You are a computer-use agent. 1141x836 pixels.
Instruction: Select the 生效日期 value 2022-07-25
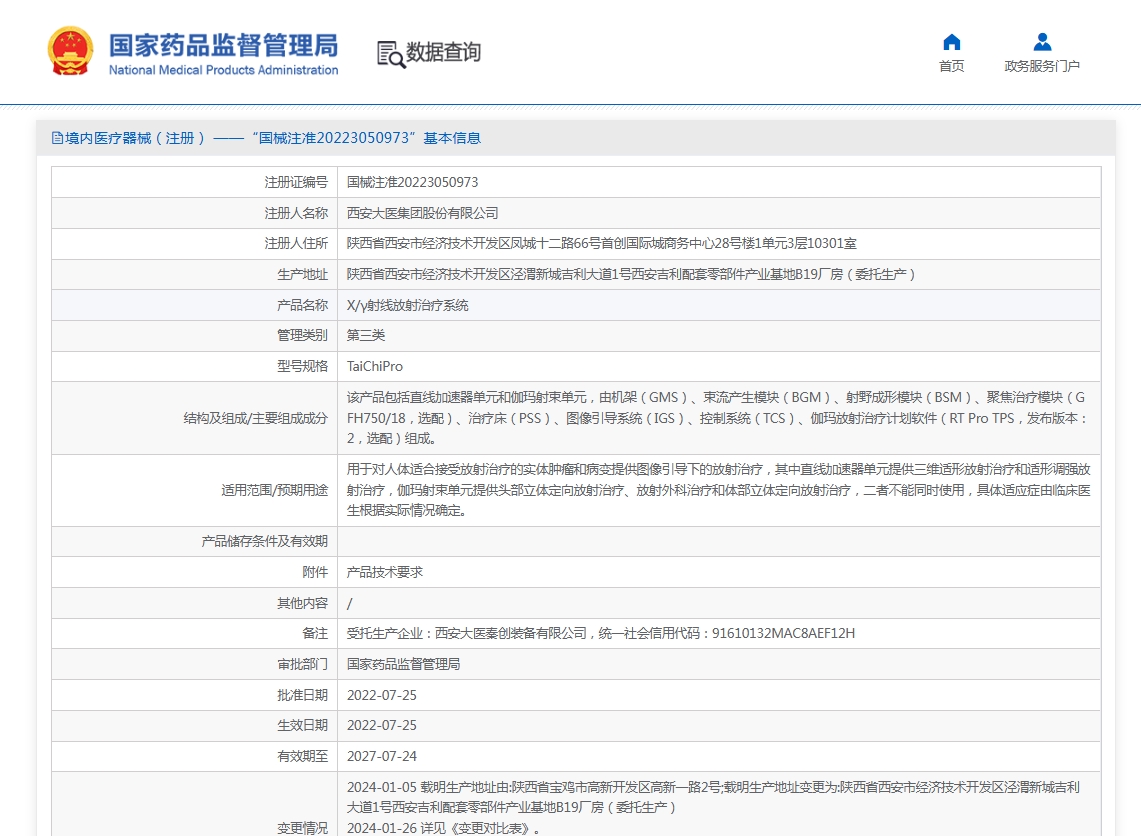[x=382, y=725]
